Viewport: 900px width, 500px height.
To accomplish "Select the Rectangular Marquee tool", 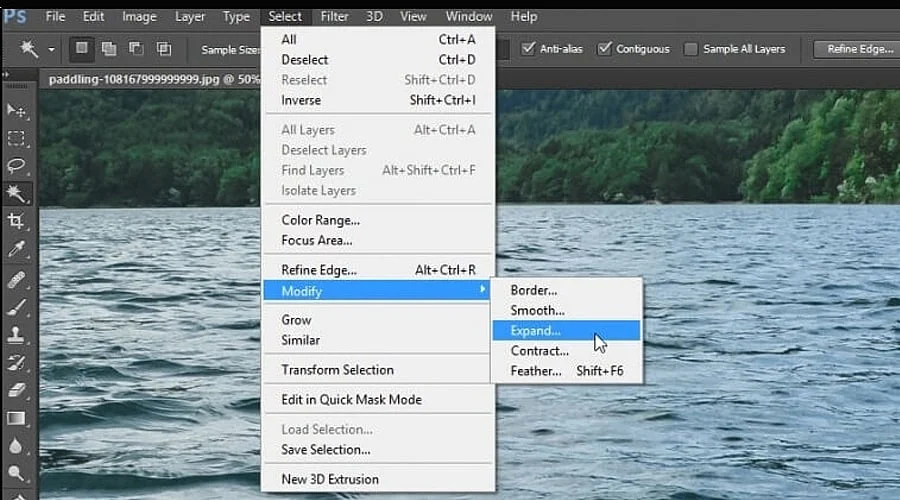I will 16,138.
